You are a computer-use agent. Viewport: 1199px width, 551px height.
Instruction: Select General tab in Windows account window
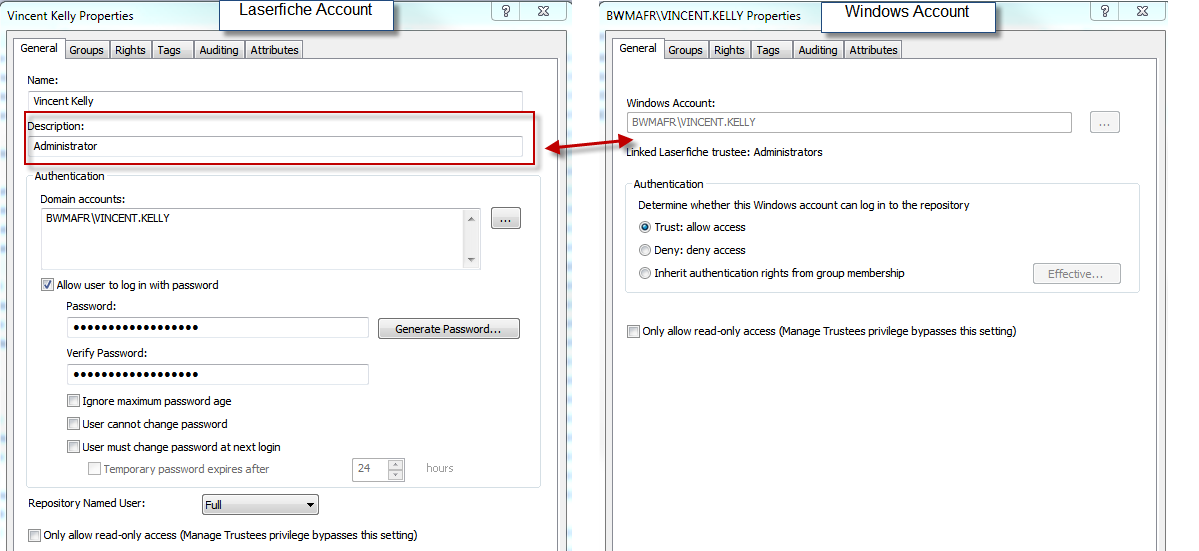click(x=638, y=48)
